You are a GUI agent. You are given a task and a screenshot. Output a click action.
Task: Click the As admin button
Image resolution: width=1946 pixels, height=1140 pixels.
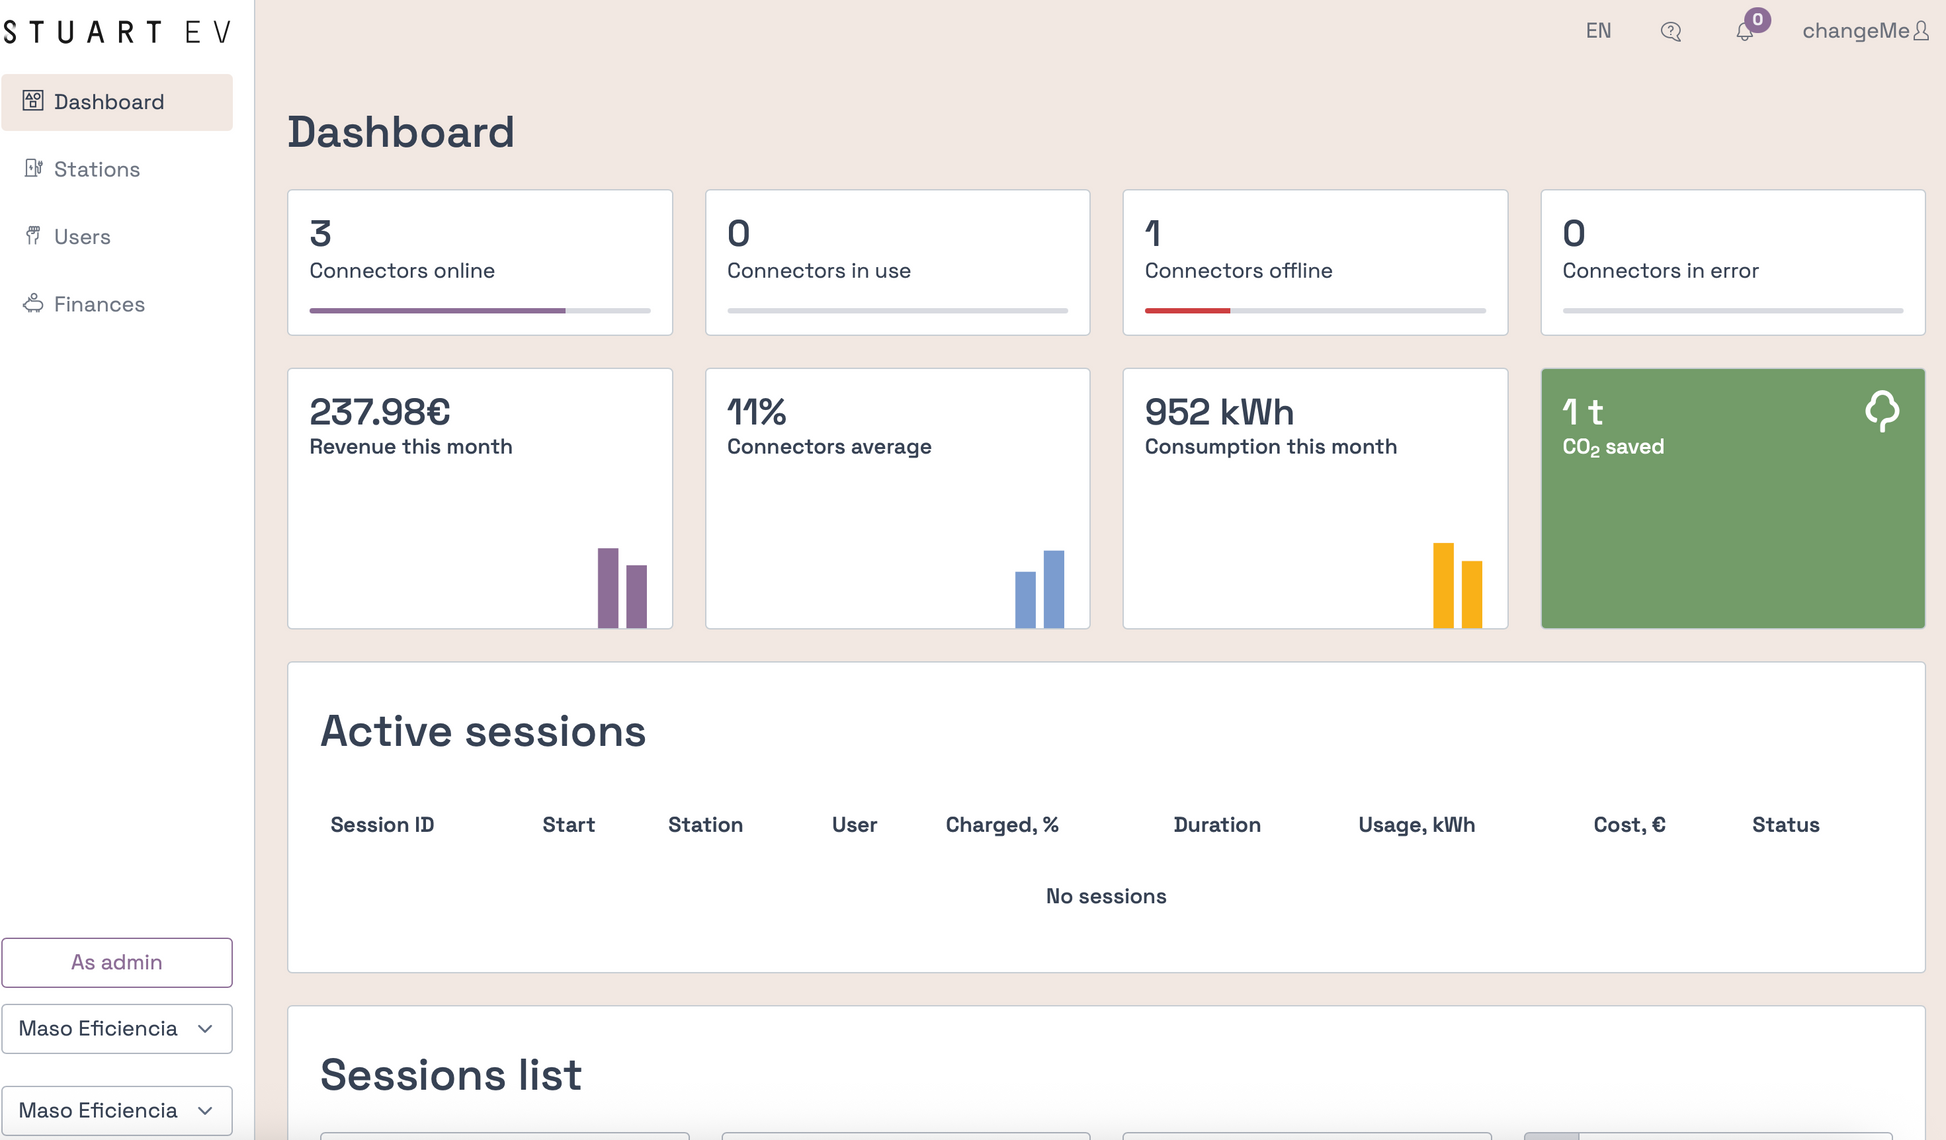[117, 962]
